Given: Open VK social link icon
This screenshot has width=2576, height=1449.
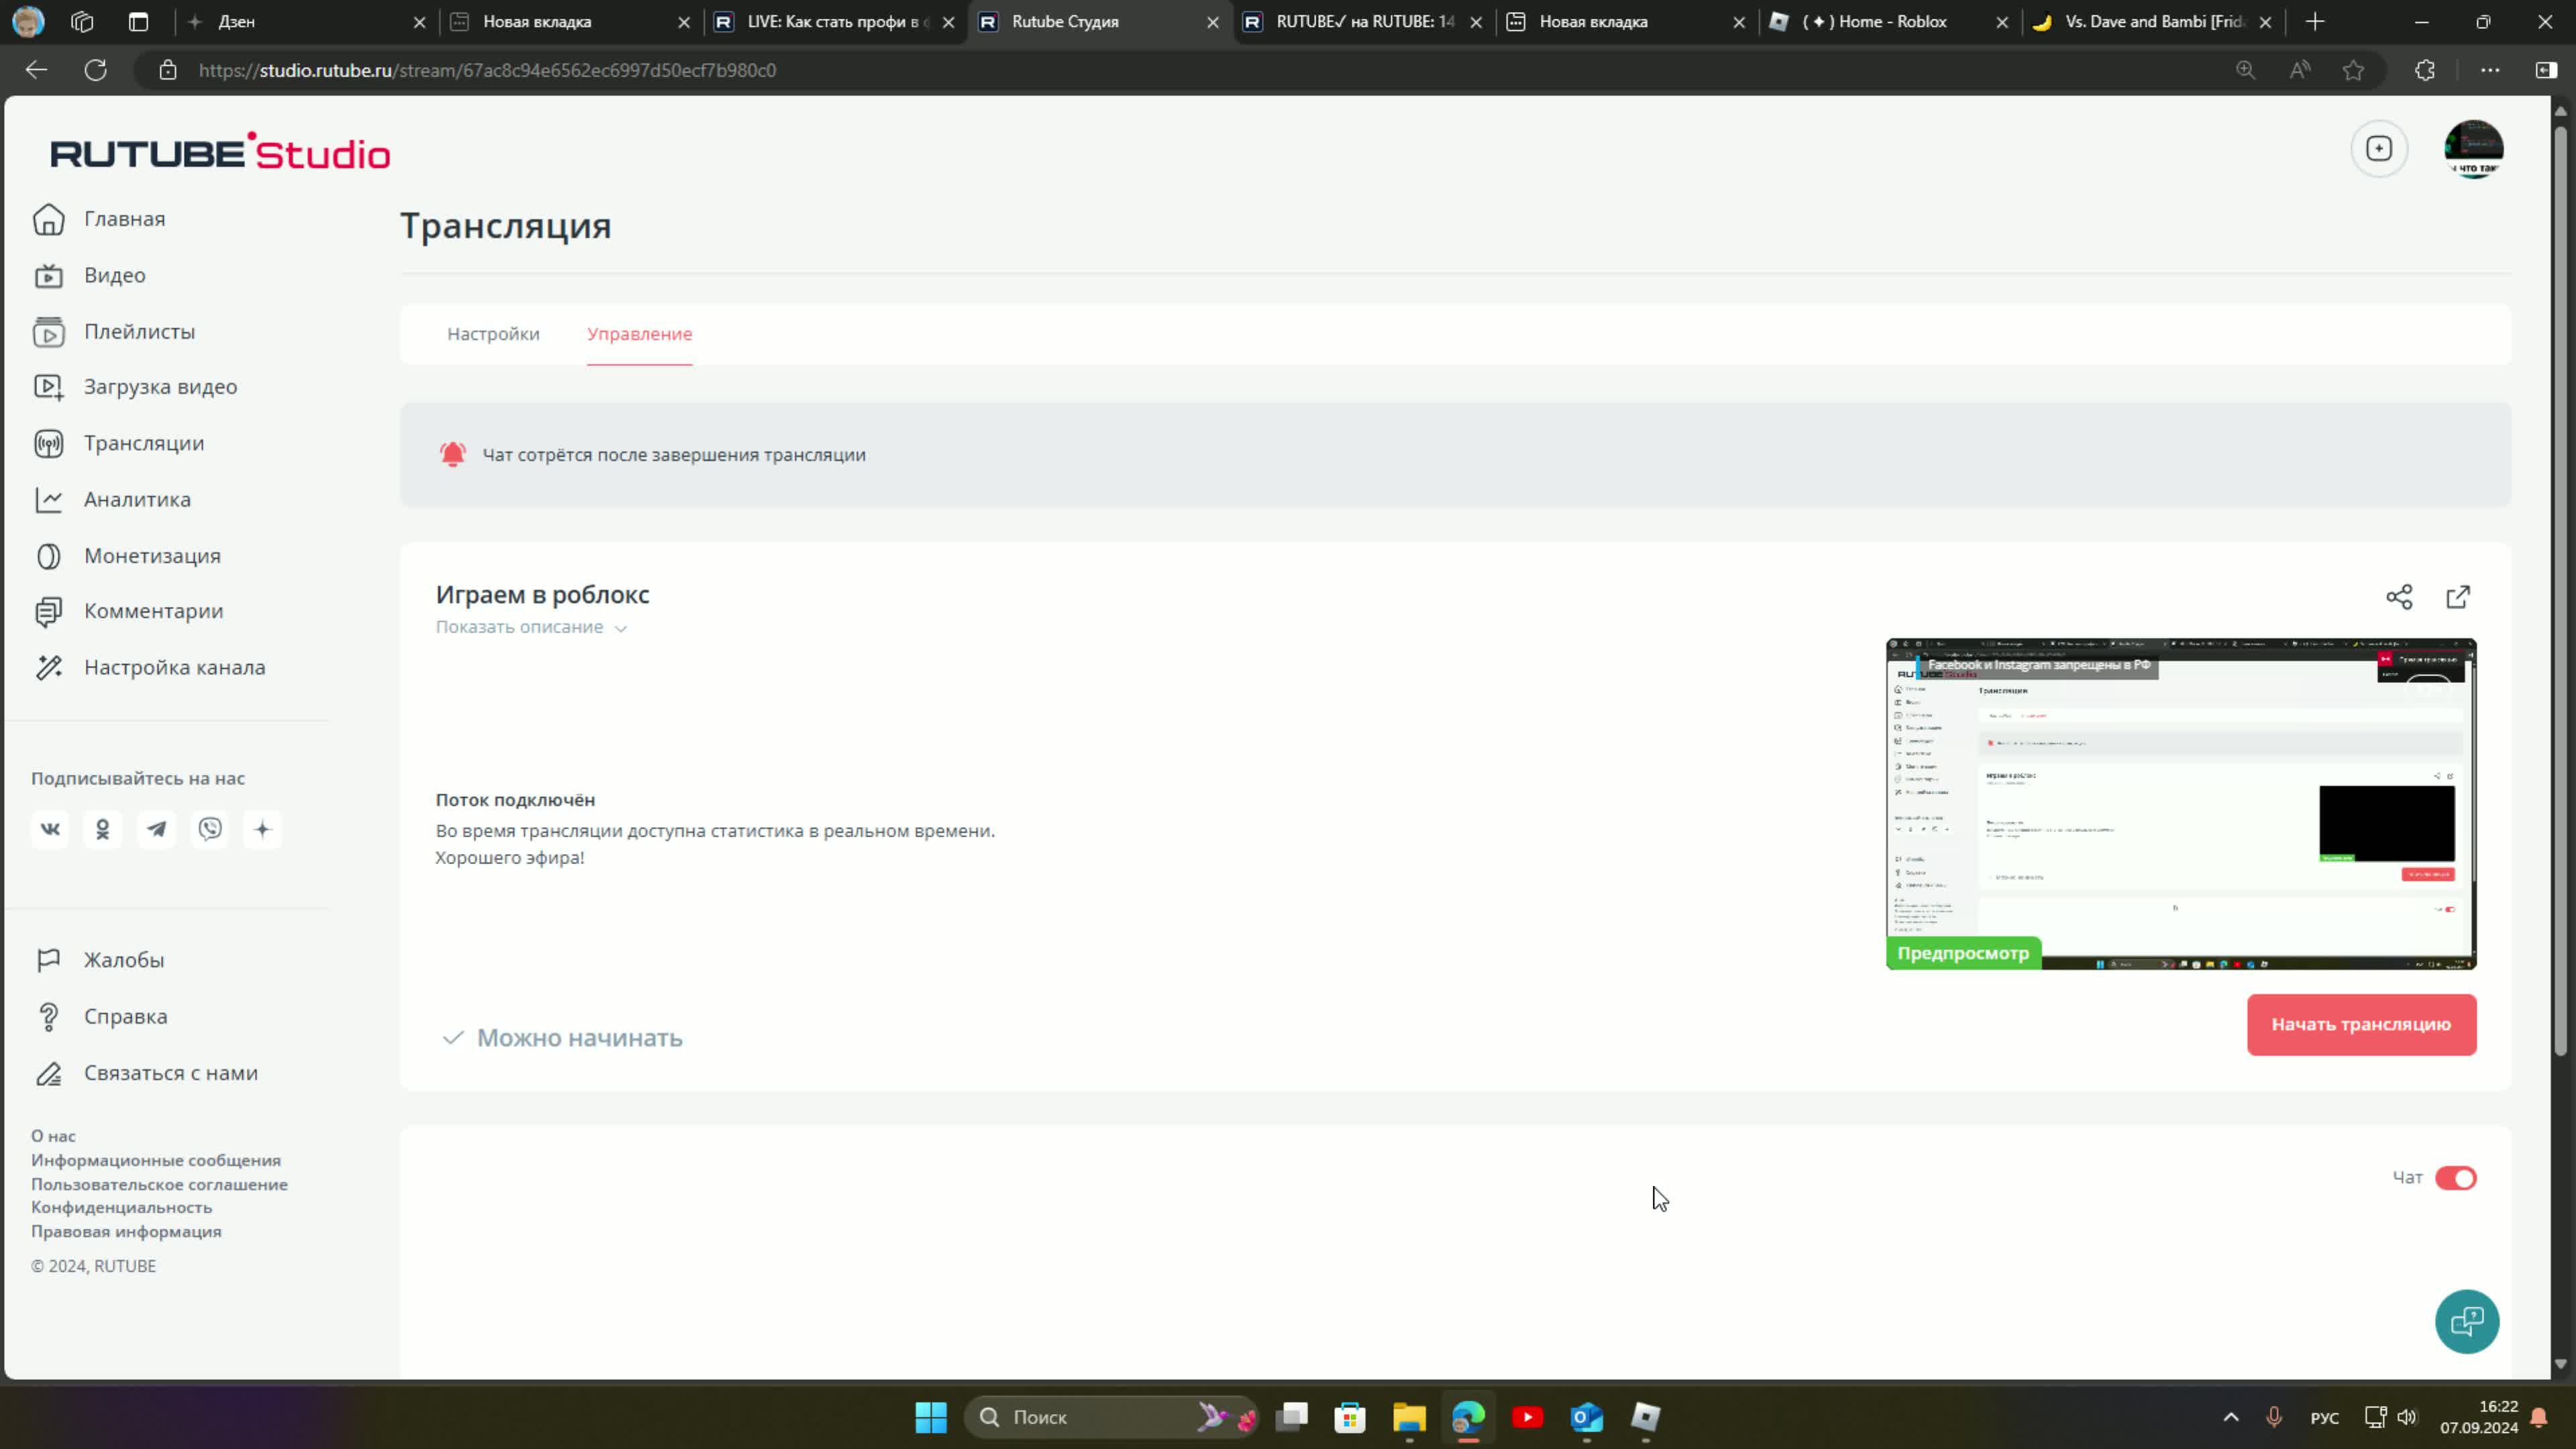Looking at the screenshot, I should (50, 829).
